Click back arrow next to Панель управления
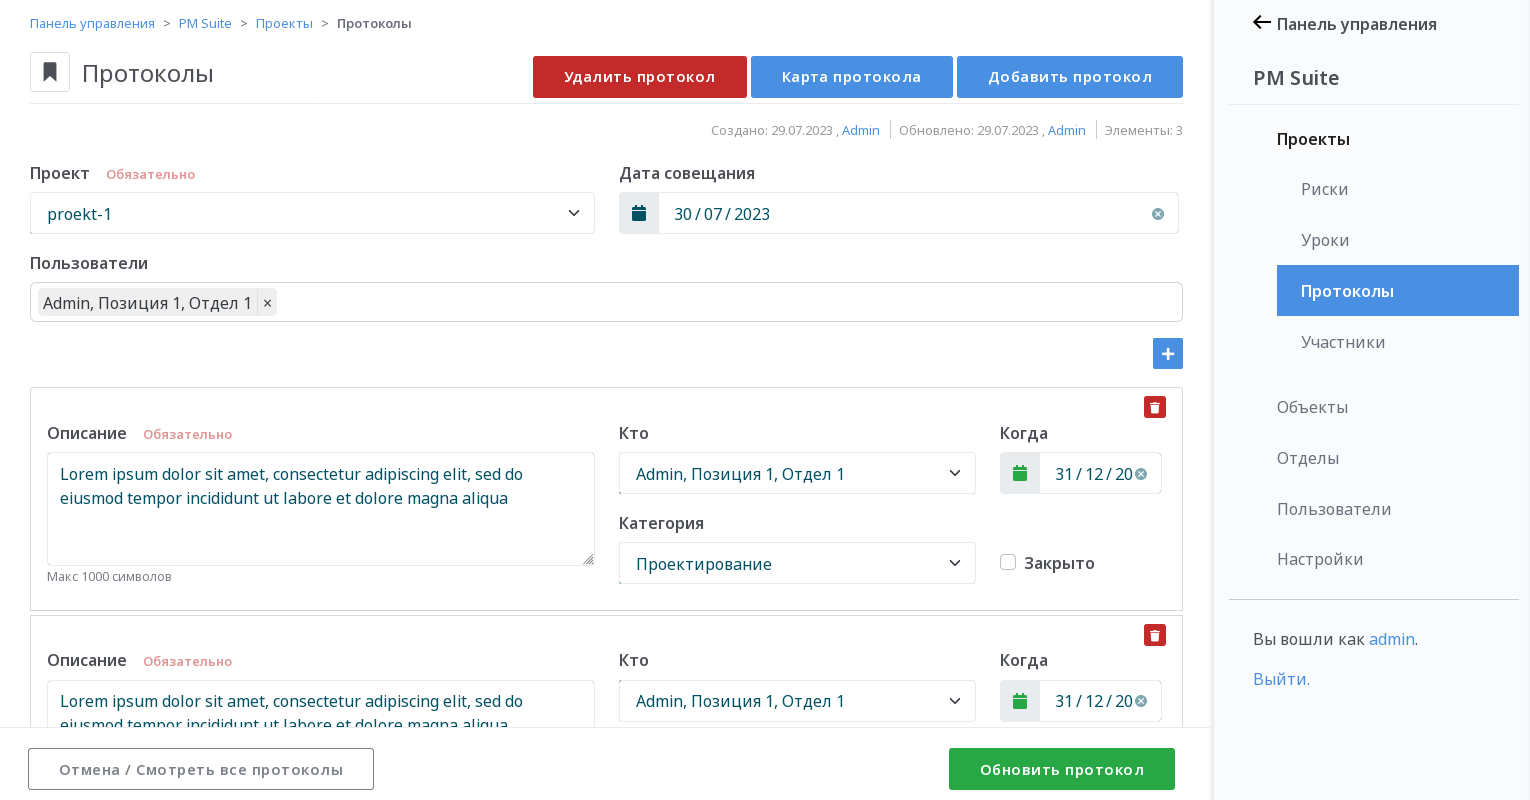The image size is (1530, 800). pos(1262,23)
